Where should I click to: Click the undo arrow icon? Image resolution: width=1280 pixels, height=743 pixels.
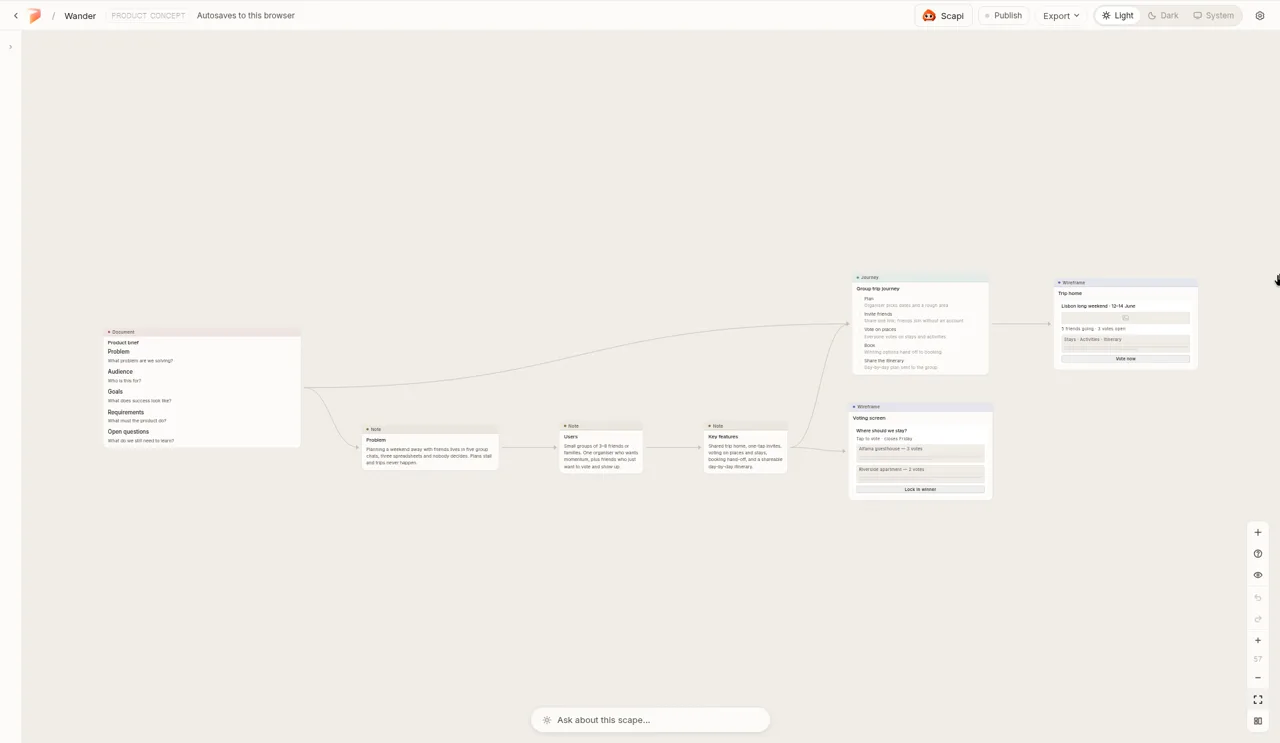[1258, 598]
